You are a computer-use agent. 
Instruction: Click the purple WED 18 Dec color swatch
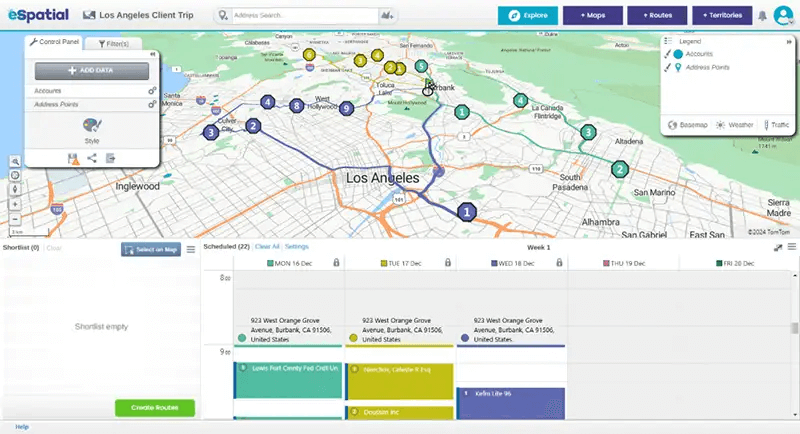pos(494,264)
